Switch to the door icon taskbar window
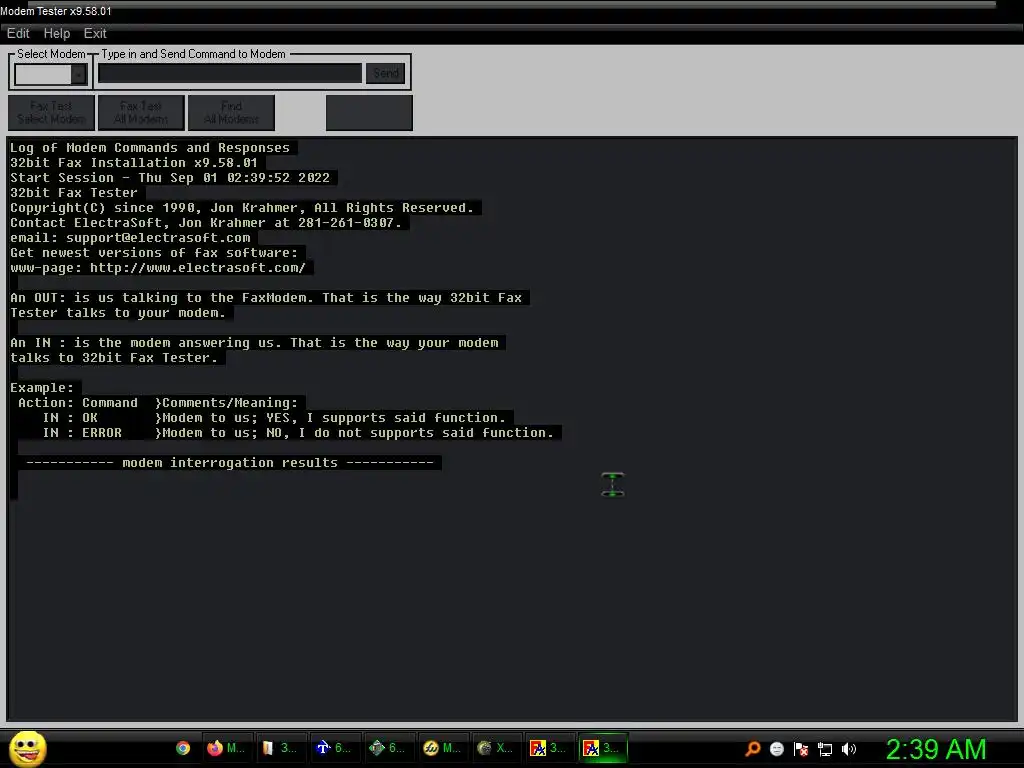This screenshot has height=768, width=1024. click(280, 748)
